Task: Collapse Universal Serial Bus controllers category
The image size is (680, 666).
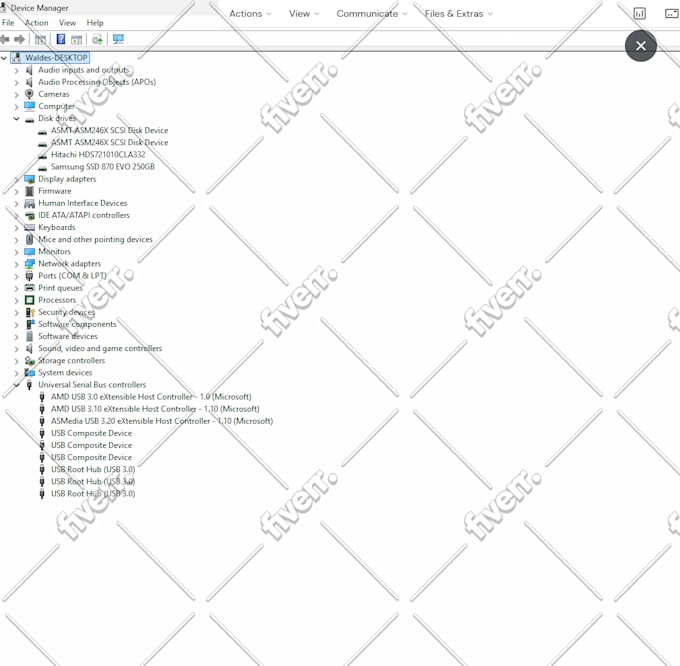Action: click(16, 385)
